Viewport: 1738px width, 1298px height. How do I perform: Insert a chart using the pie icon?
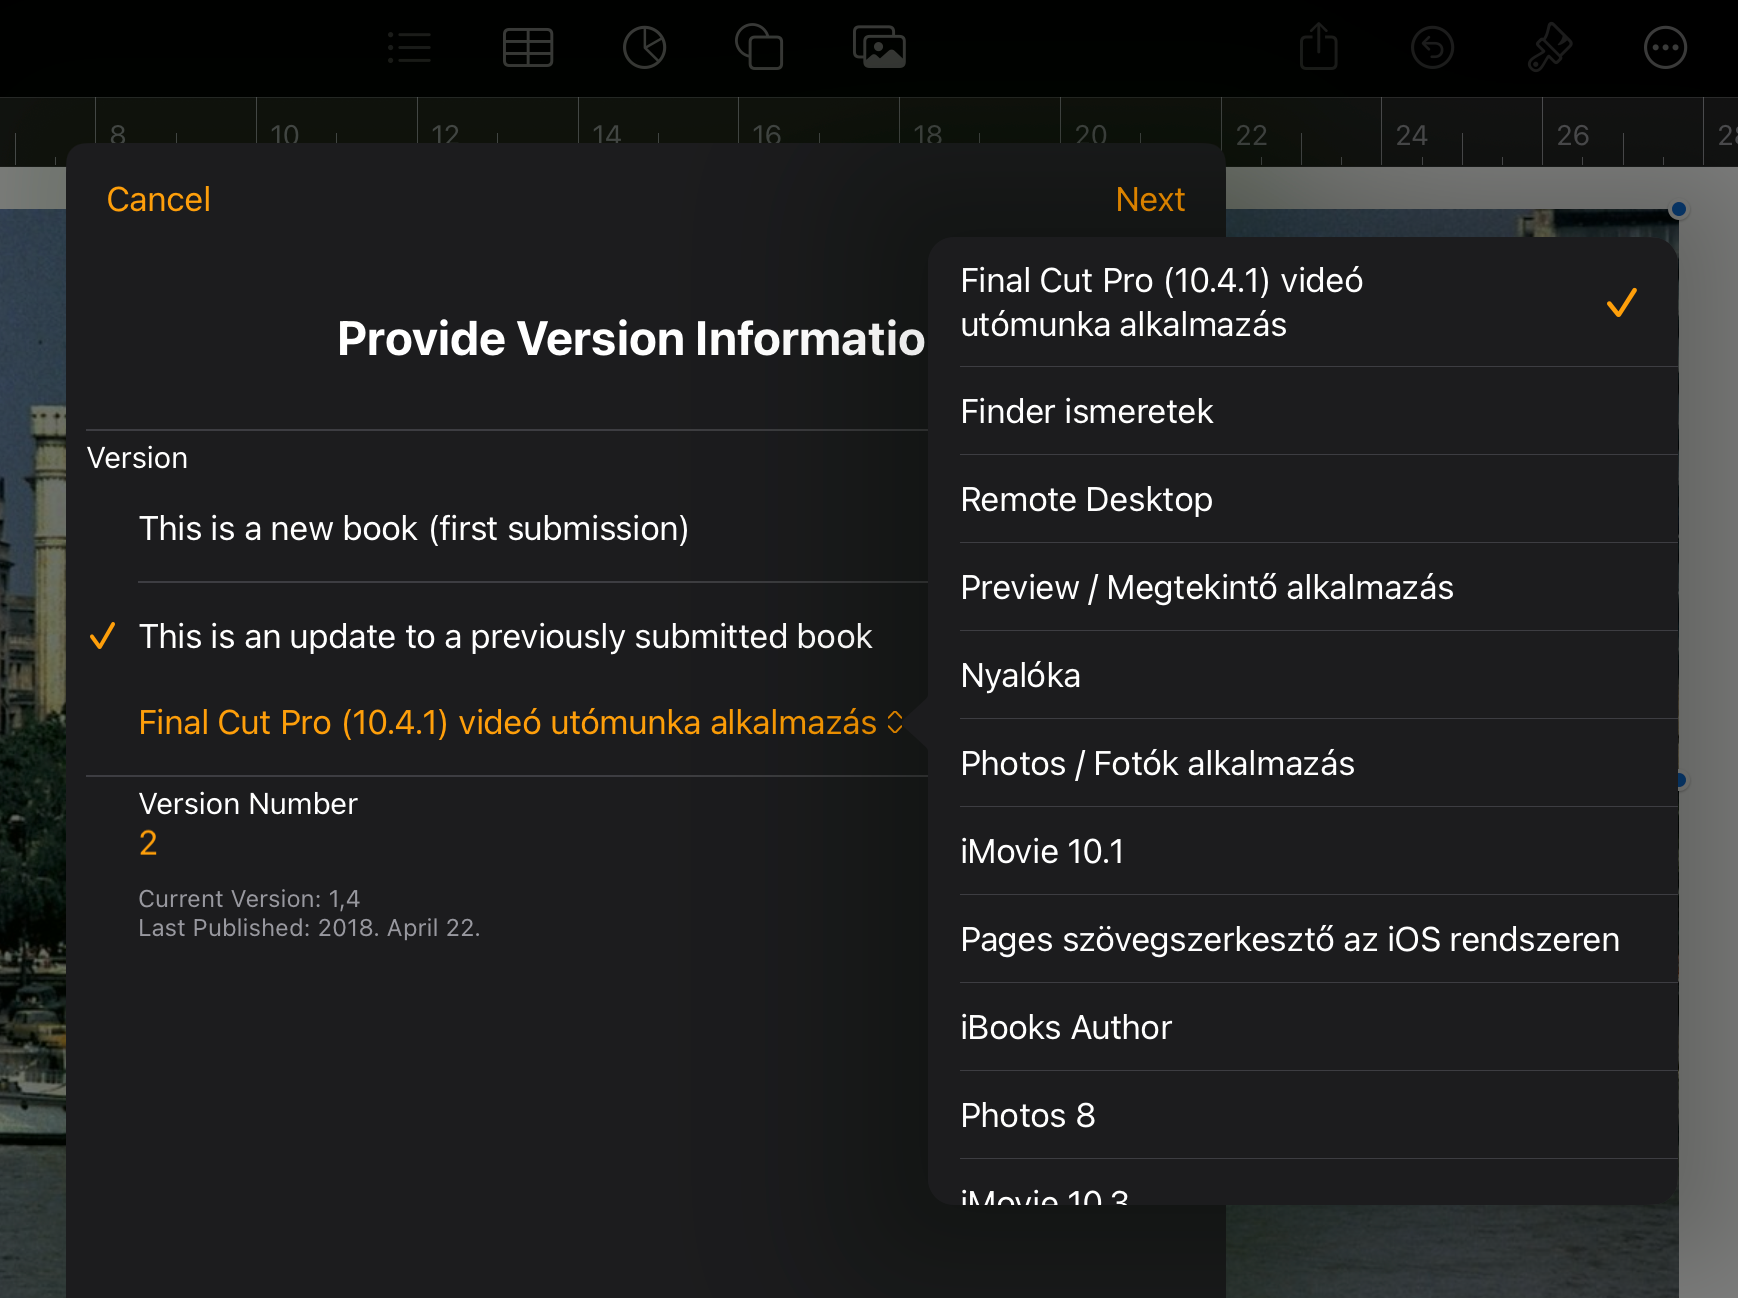(x=644, y=47)
